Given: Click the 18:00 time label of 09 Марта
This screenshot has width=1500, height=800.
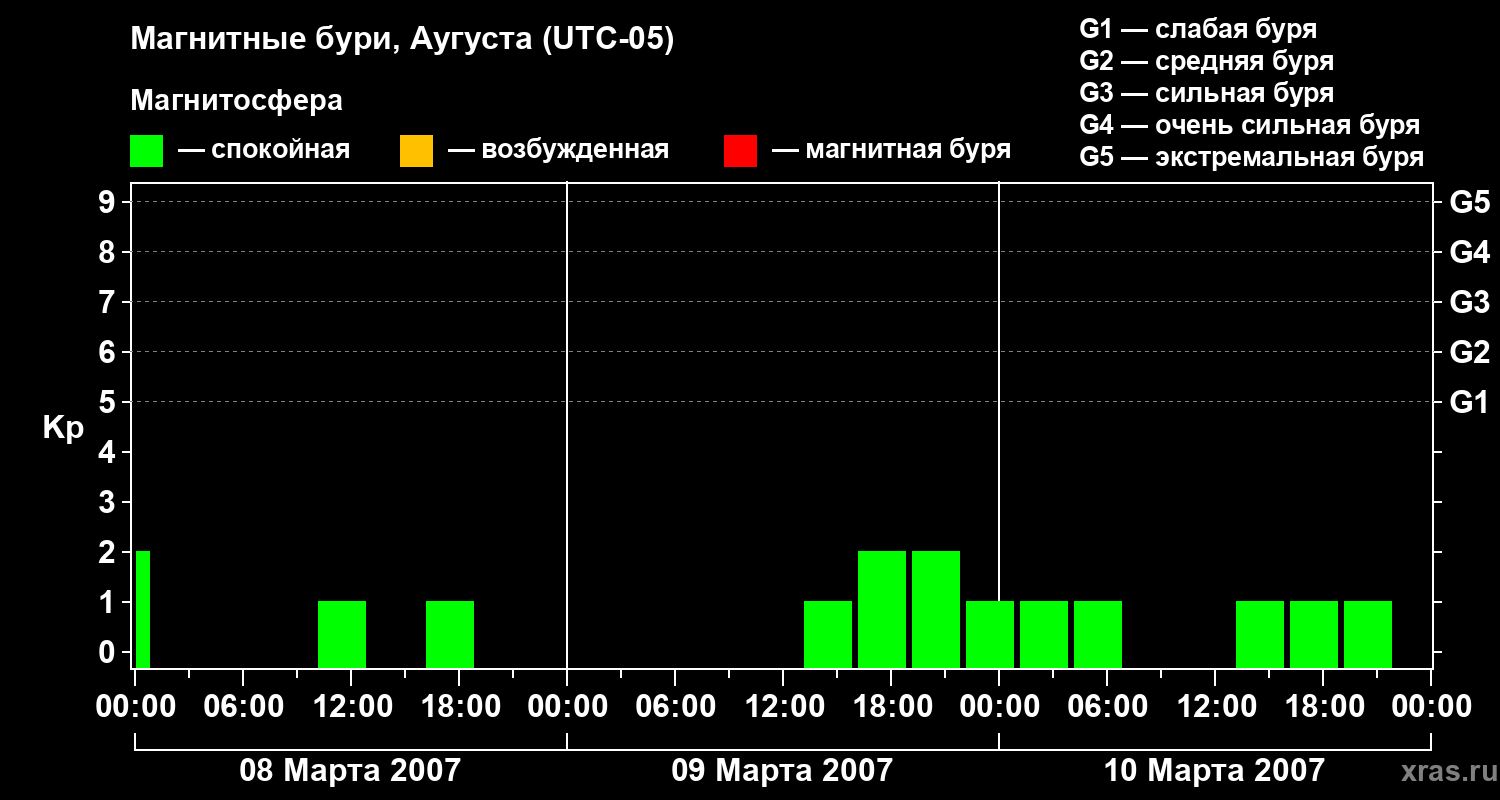Looking at the screenshot, I should click(x=891, y=707).
